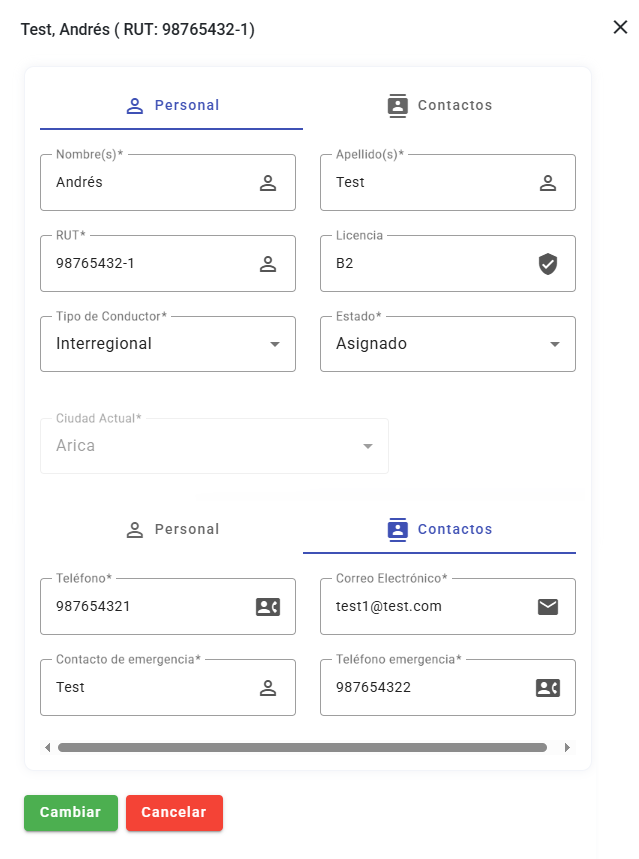Click the shield verification icon in Licencia field
The width and height of the screenshot is (639, 859).
(548, 263)
